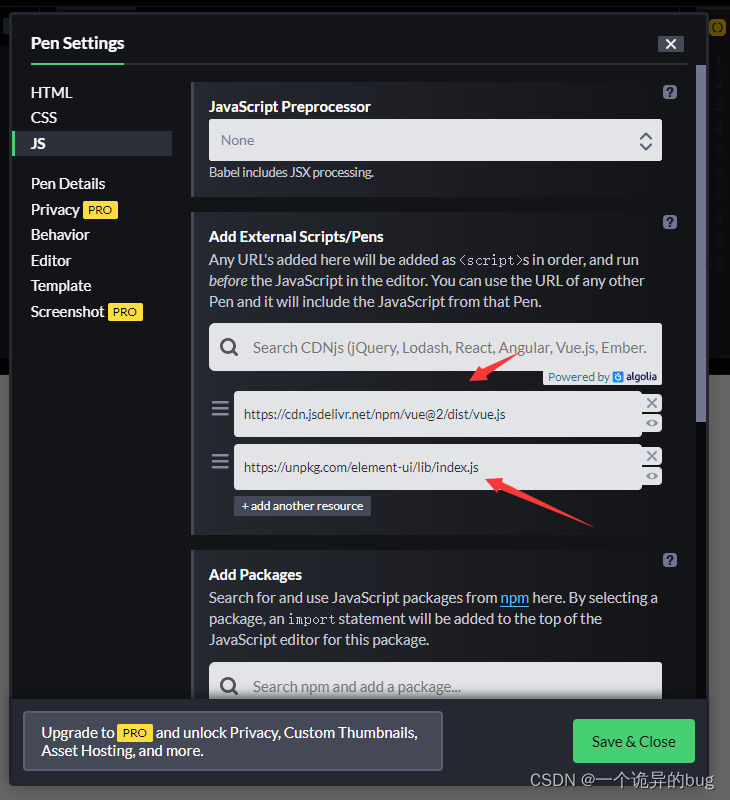Open help for Add Packages section
Screen dimensions: 730x800
(x=669, y=560)
